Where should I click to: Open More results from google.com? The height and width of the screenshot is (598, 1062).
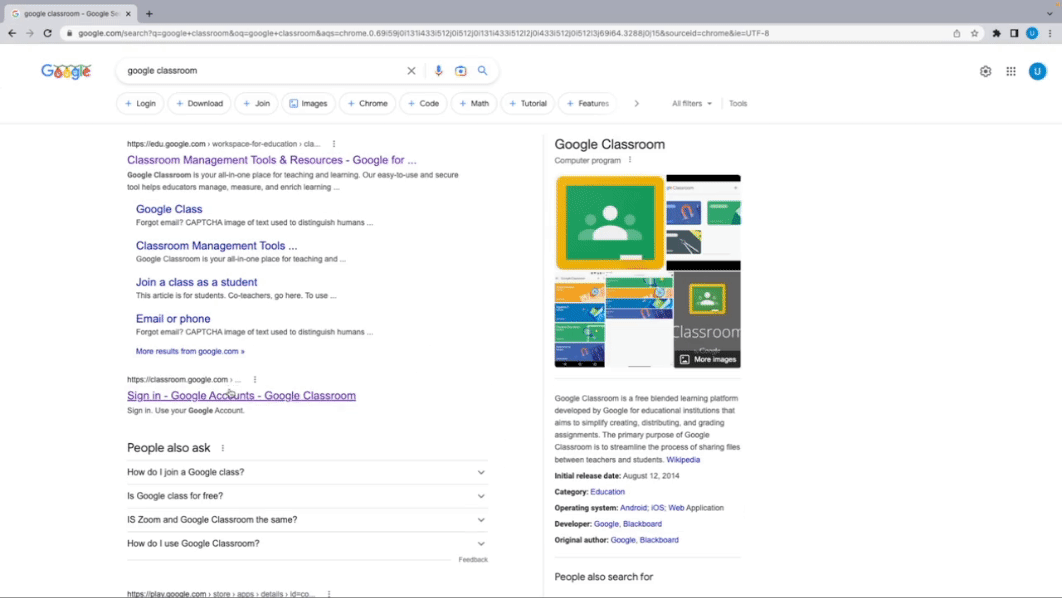[190, 351]
